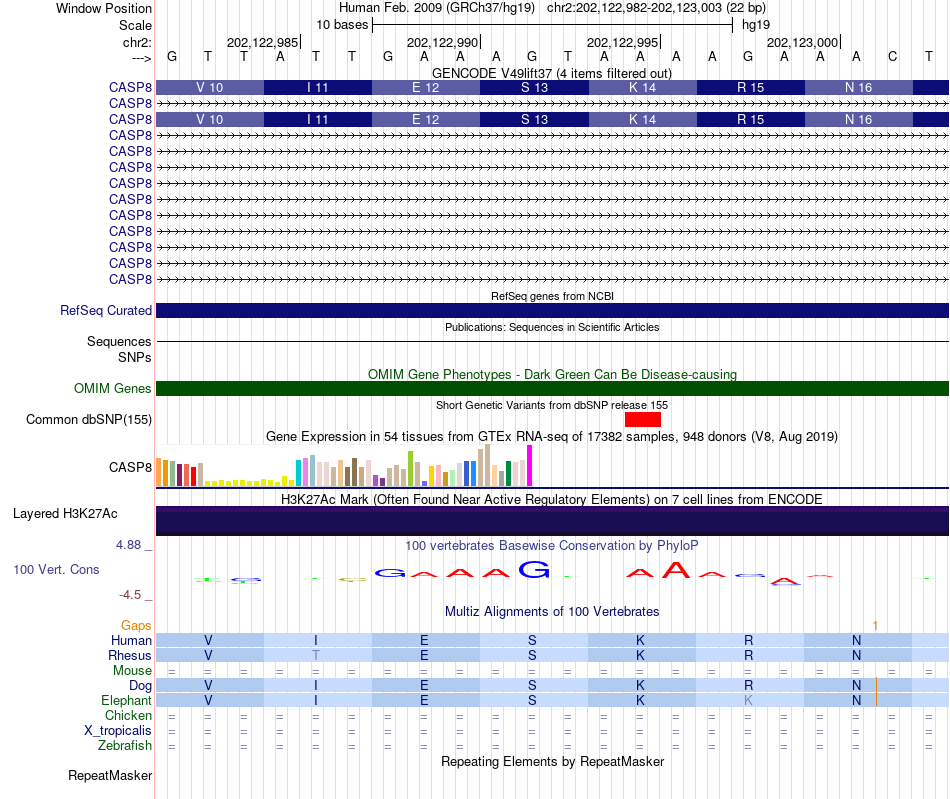Click the Layered H3K27Ac track label
The height and width of the screenshot is (799, 950).
[x=65, y=514]
